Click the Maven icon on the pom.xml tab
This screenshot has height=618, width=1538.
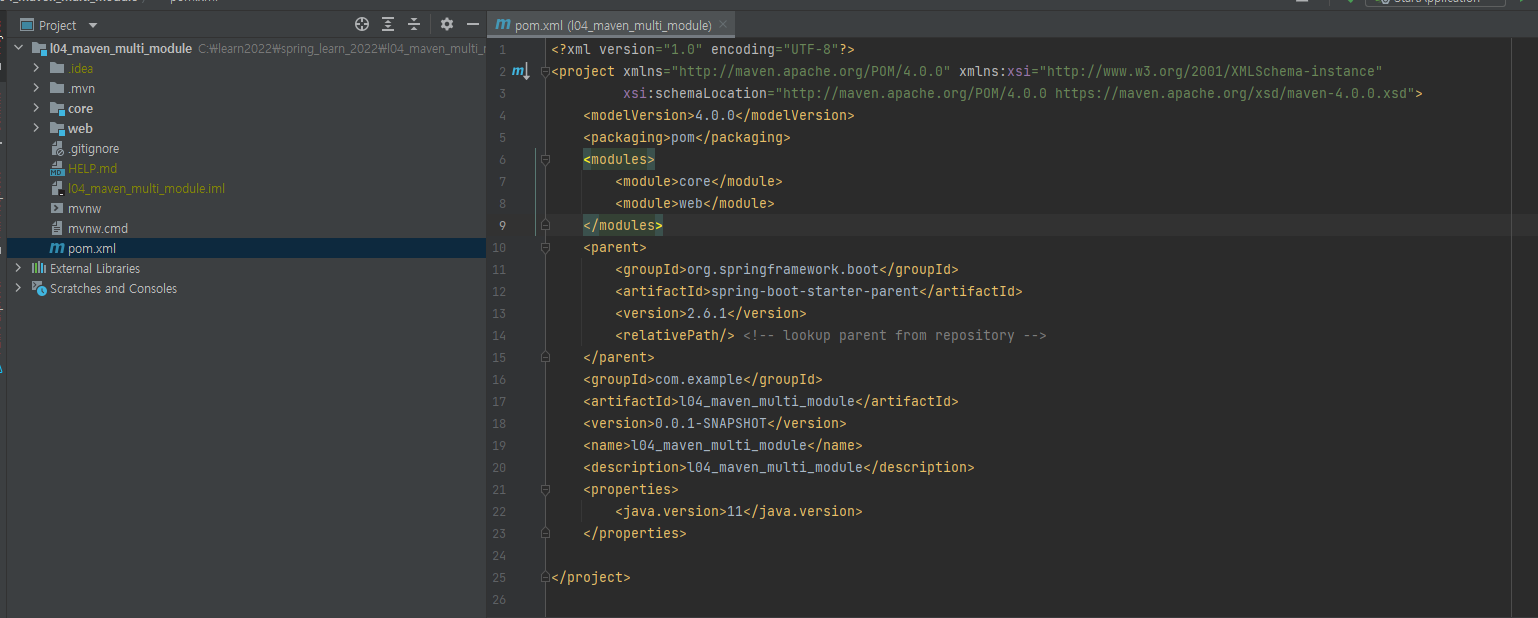point(503,24)
